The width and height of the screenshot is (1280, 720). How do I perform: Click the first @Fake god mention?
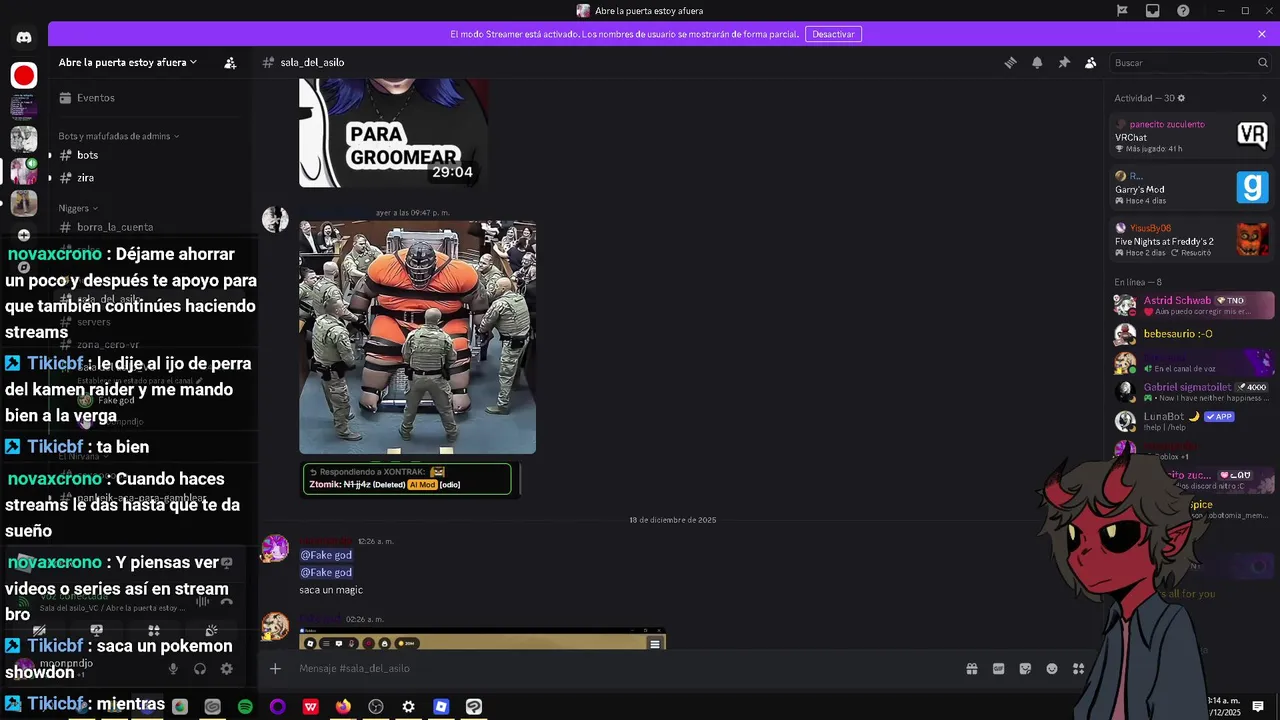(326, 555)
